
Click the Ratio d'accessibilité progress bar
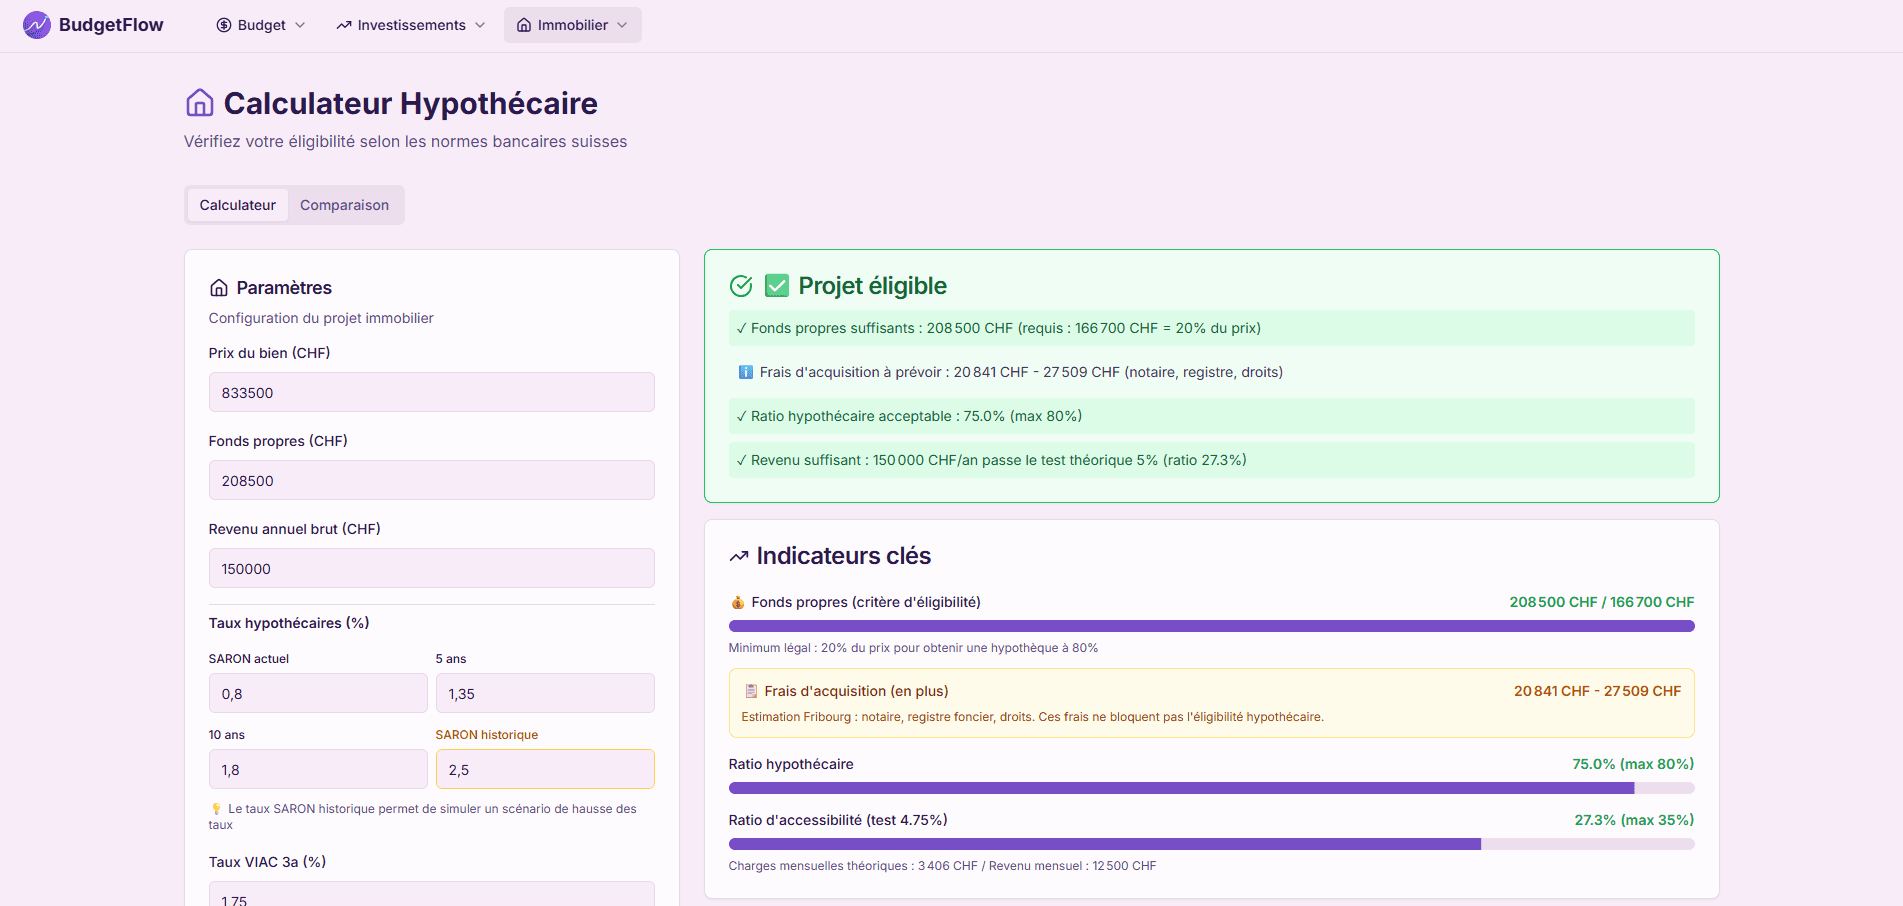pos(1211,844)
